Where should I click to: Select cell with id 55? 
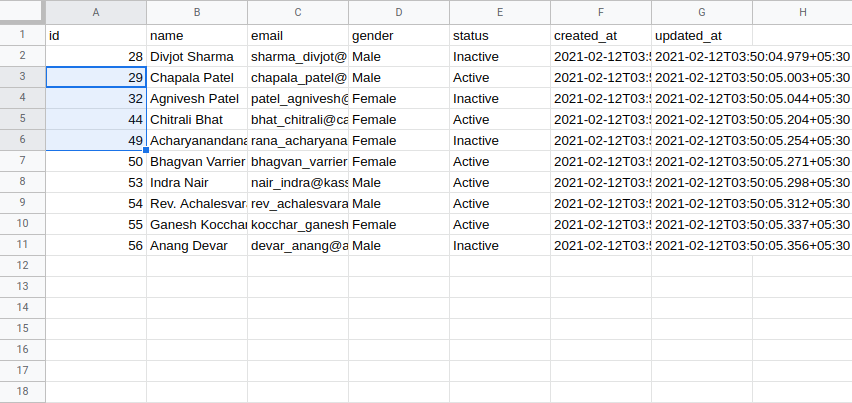click(x=96, y=224)
